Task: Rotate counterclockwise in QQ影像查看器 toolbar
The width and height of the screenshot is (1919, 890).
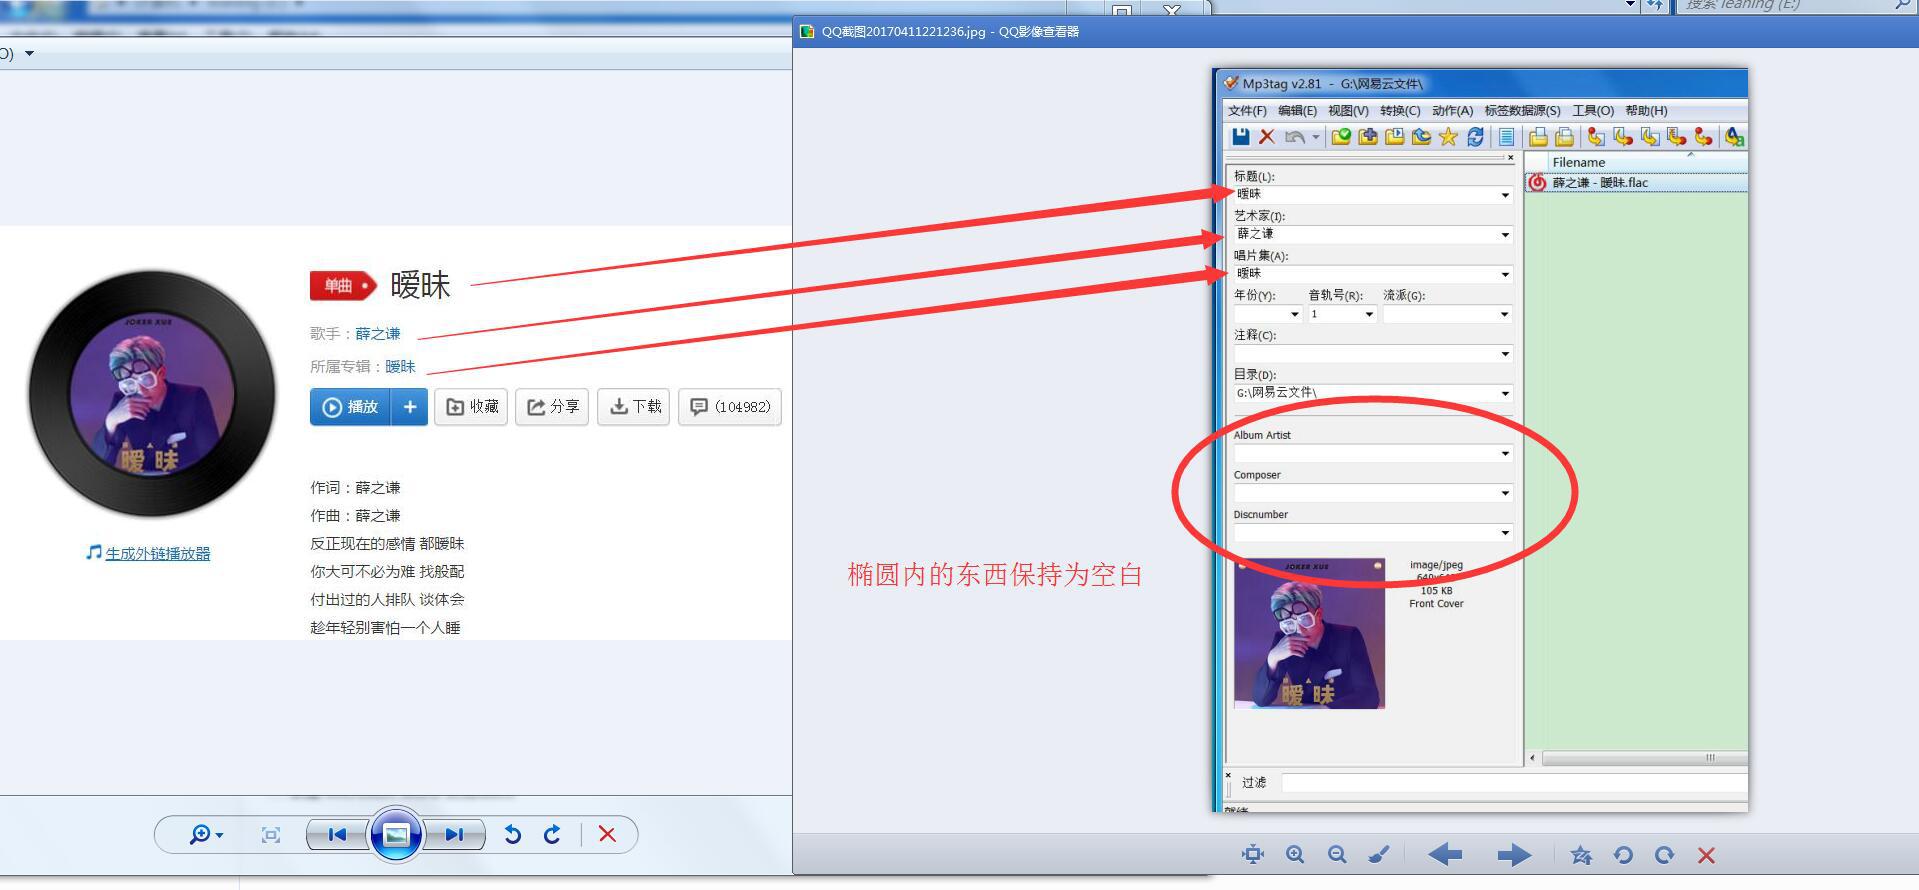Action: 1623,855
